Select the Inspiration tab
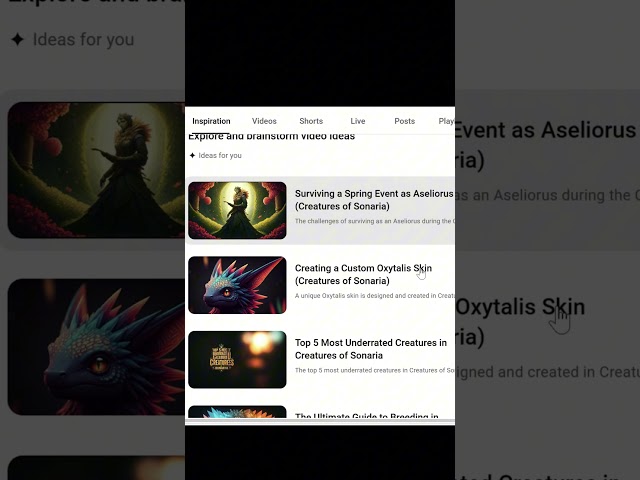This screenshot has height=480, width=640. click(211, 121)
